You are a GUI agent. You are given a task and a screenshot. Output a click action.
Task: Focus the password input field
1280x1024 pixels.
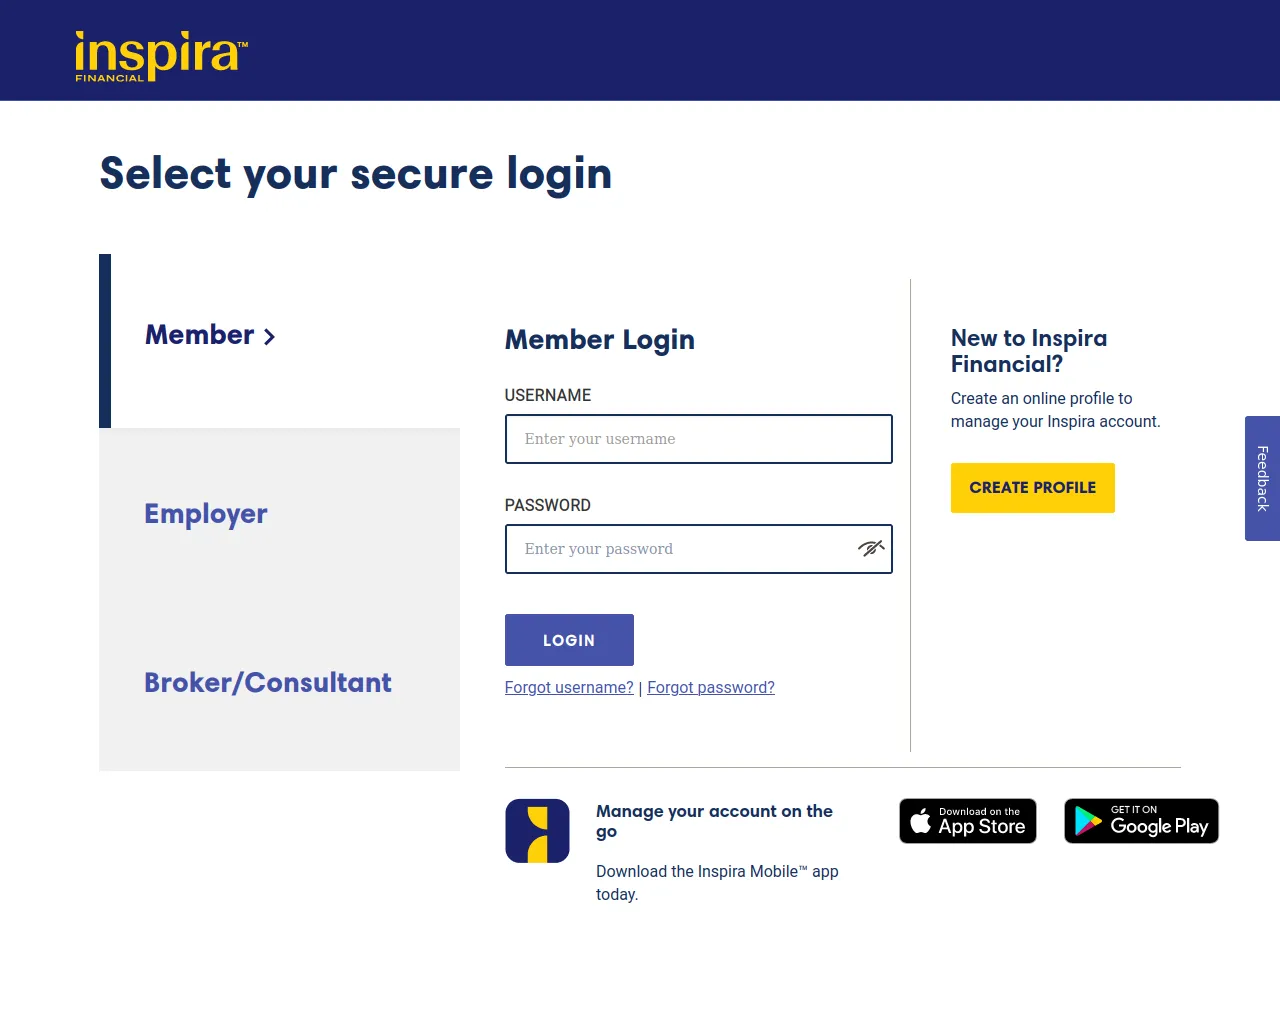680,549
